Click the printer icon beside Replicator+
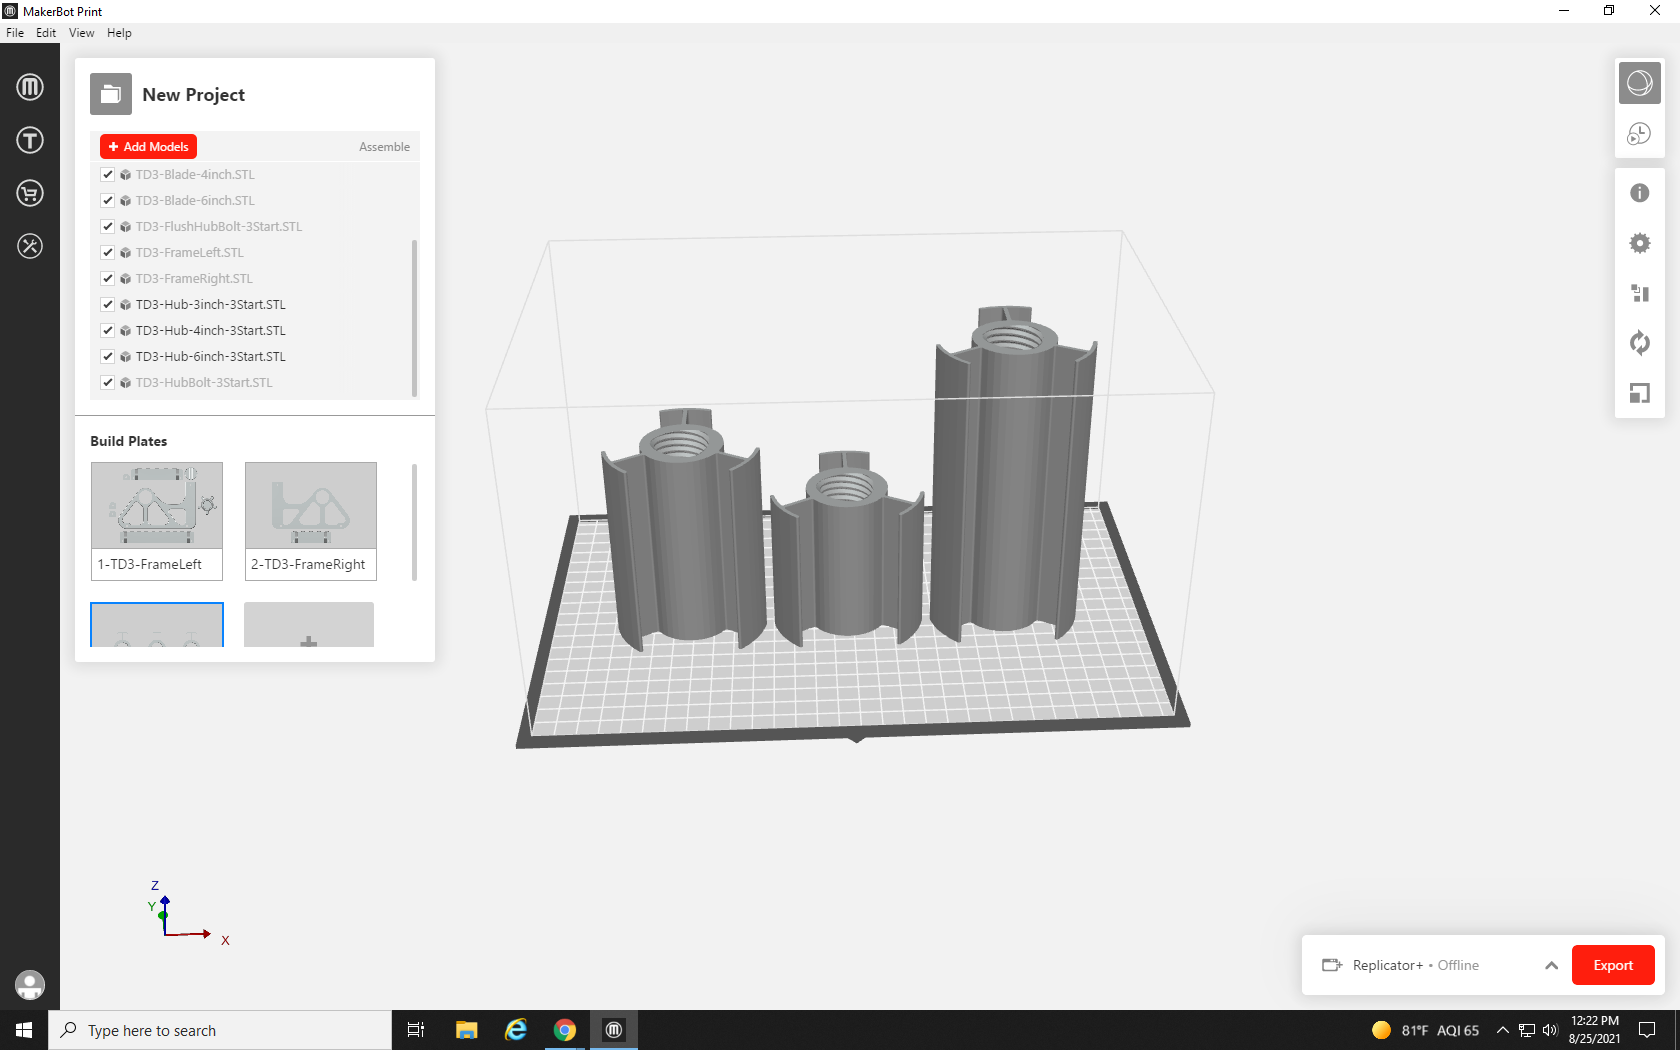Image resolution: width=1680 pixels, height=1050 pixels. coord(1332,965)
